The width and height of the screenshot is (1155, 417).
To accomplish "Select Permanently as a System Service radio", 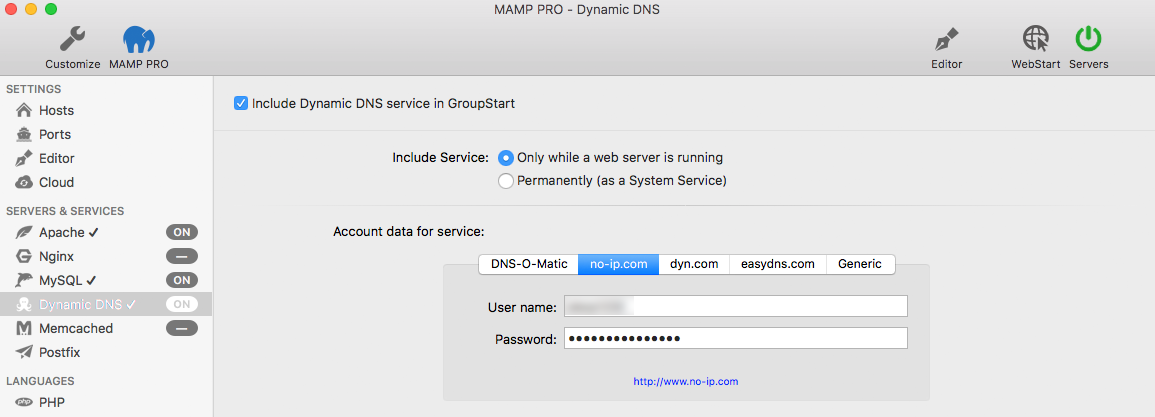I will pyautogui.click(x=505, y=181).
